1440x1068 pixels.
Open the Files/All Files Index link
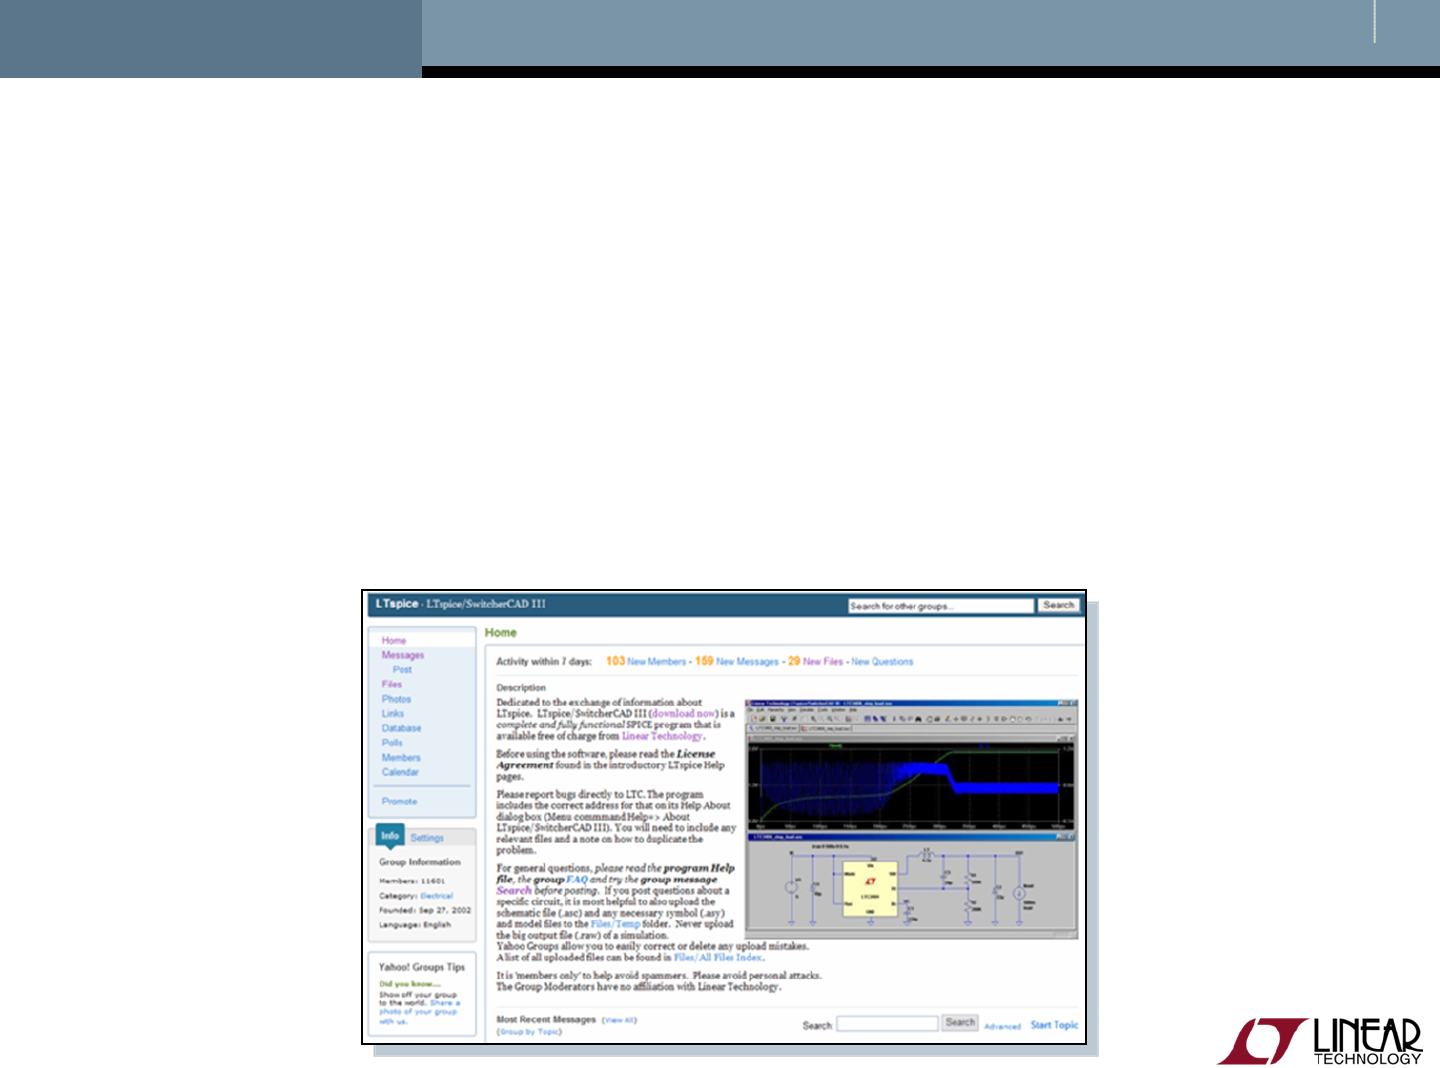717,958
